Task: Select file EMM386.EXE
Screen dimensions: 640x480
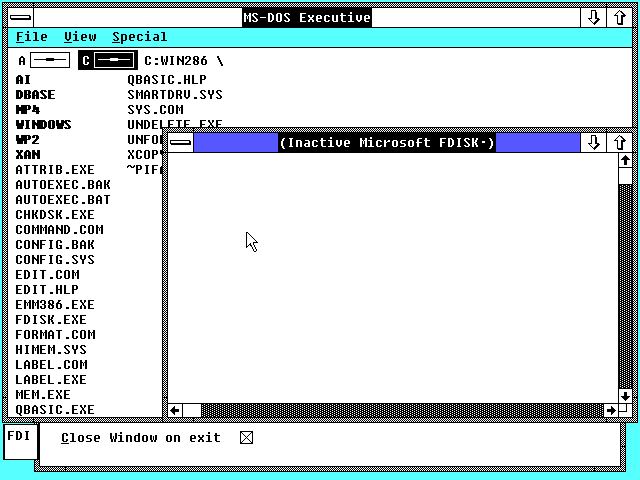Action: click(55, 304)
